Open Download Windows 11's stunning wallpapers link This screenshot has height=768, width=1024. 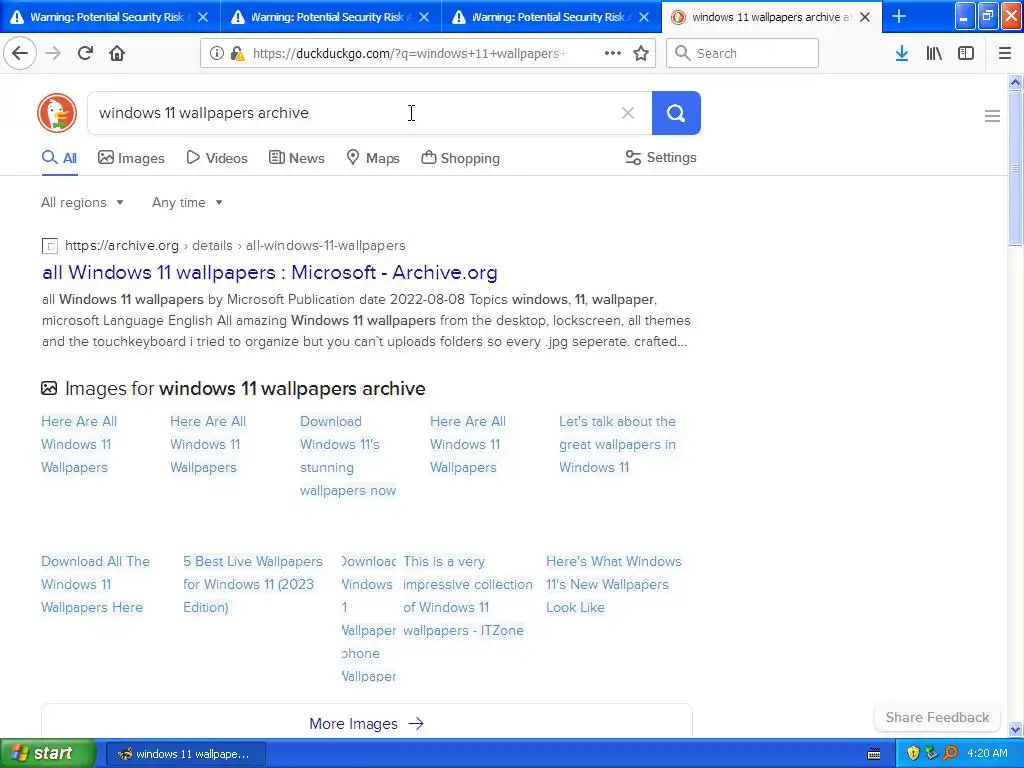pos(347,456)
